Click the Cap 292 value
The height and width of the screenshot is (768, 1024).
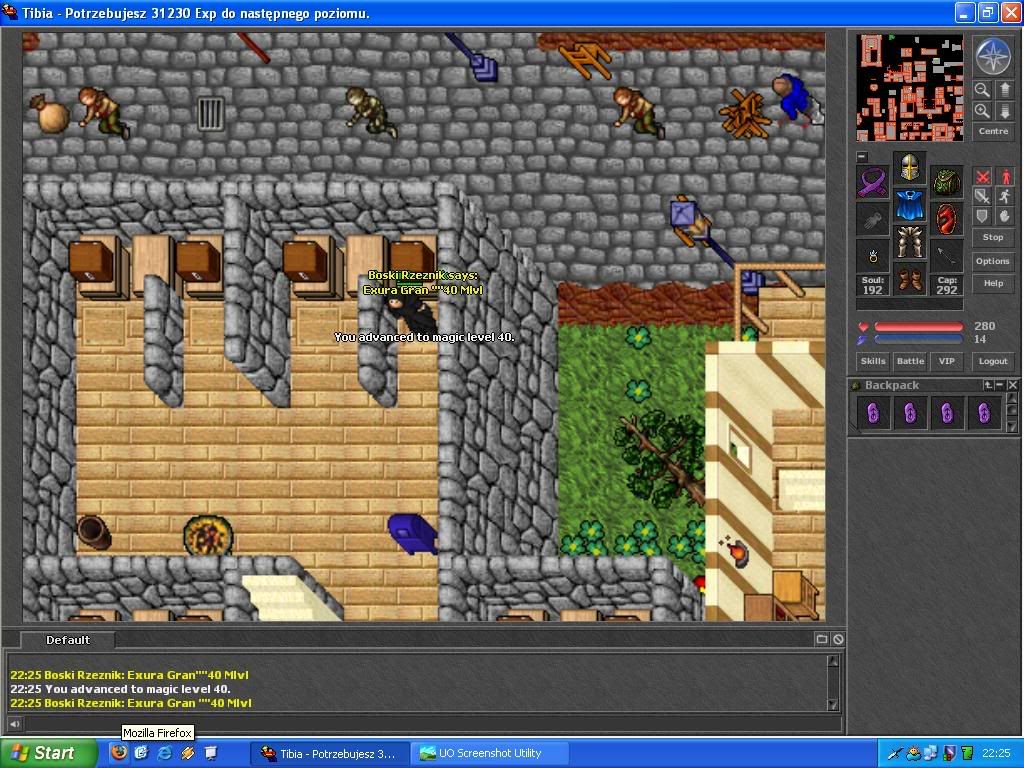click(x=947, y=285)
